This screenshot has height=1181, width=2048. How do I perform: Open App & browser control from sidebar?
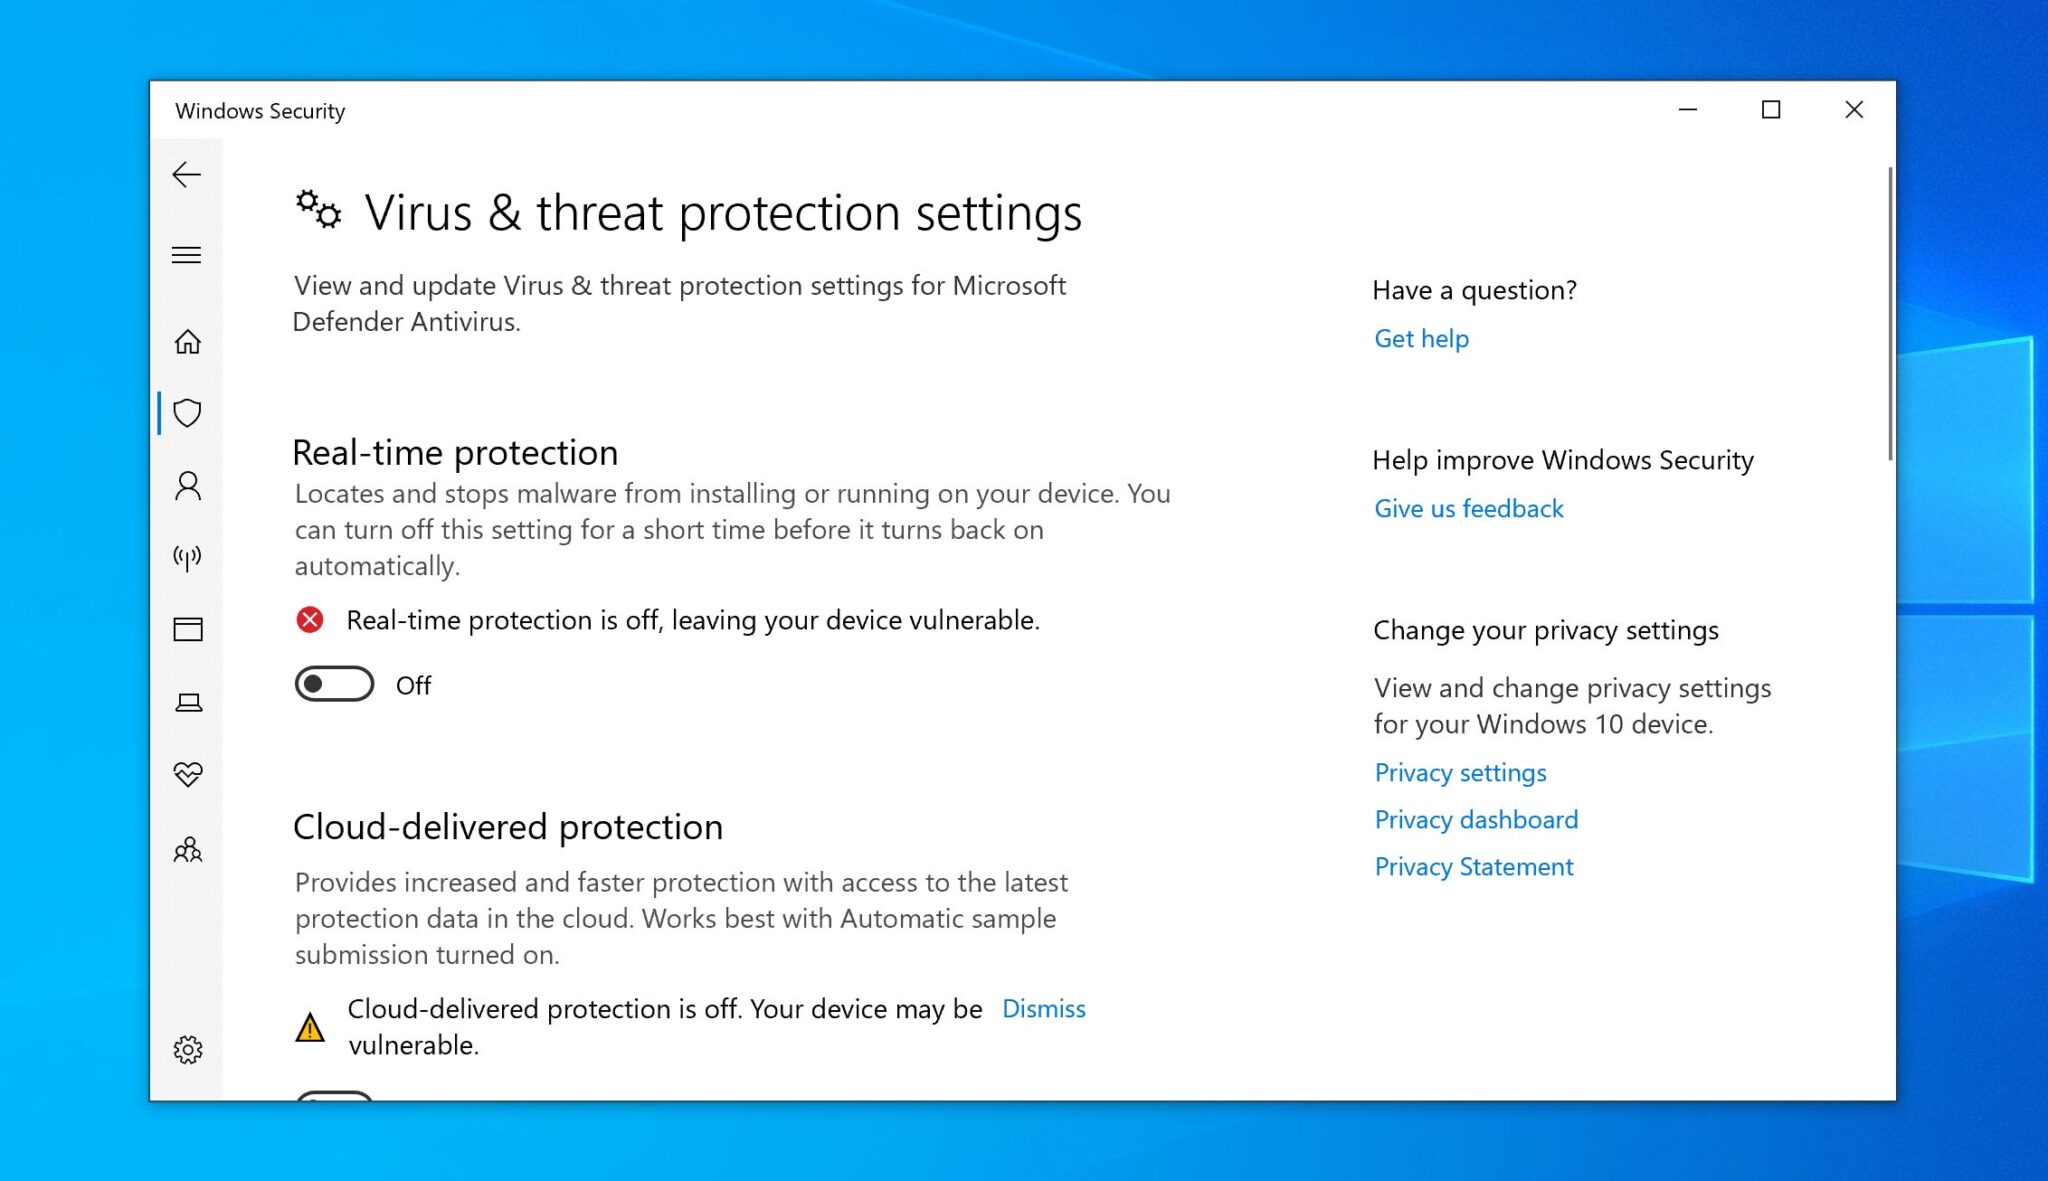coord(187,630)
